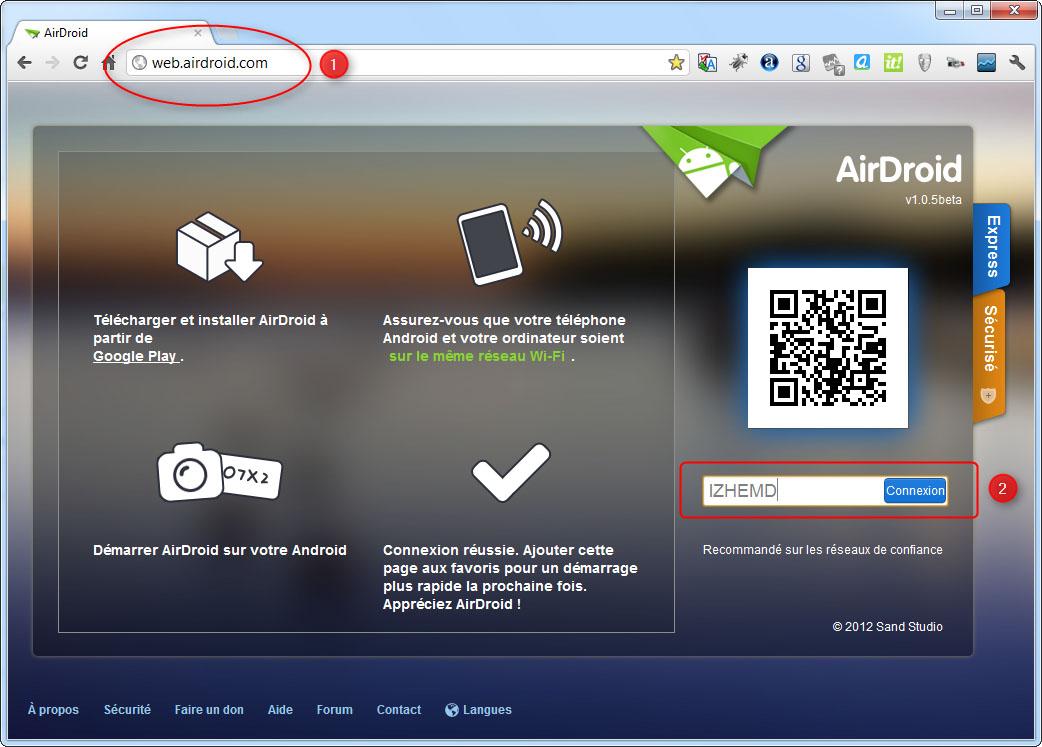Click the 'Recommandé sur les réseaux de confiance' text
The image size is (1042, 747).
point(823,550)
